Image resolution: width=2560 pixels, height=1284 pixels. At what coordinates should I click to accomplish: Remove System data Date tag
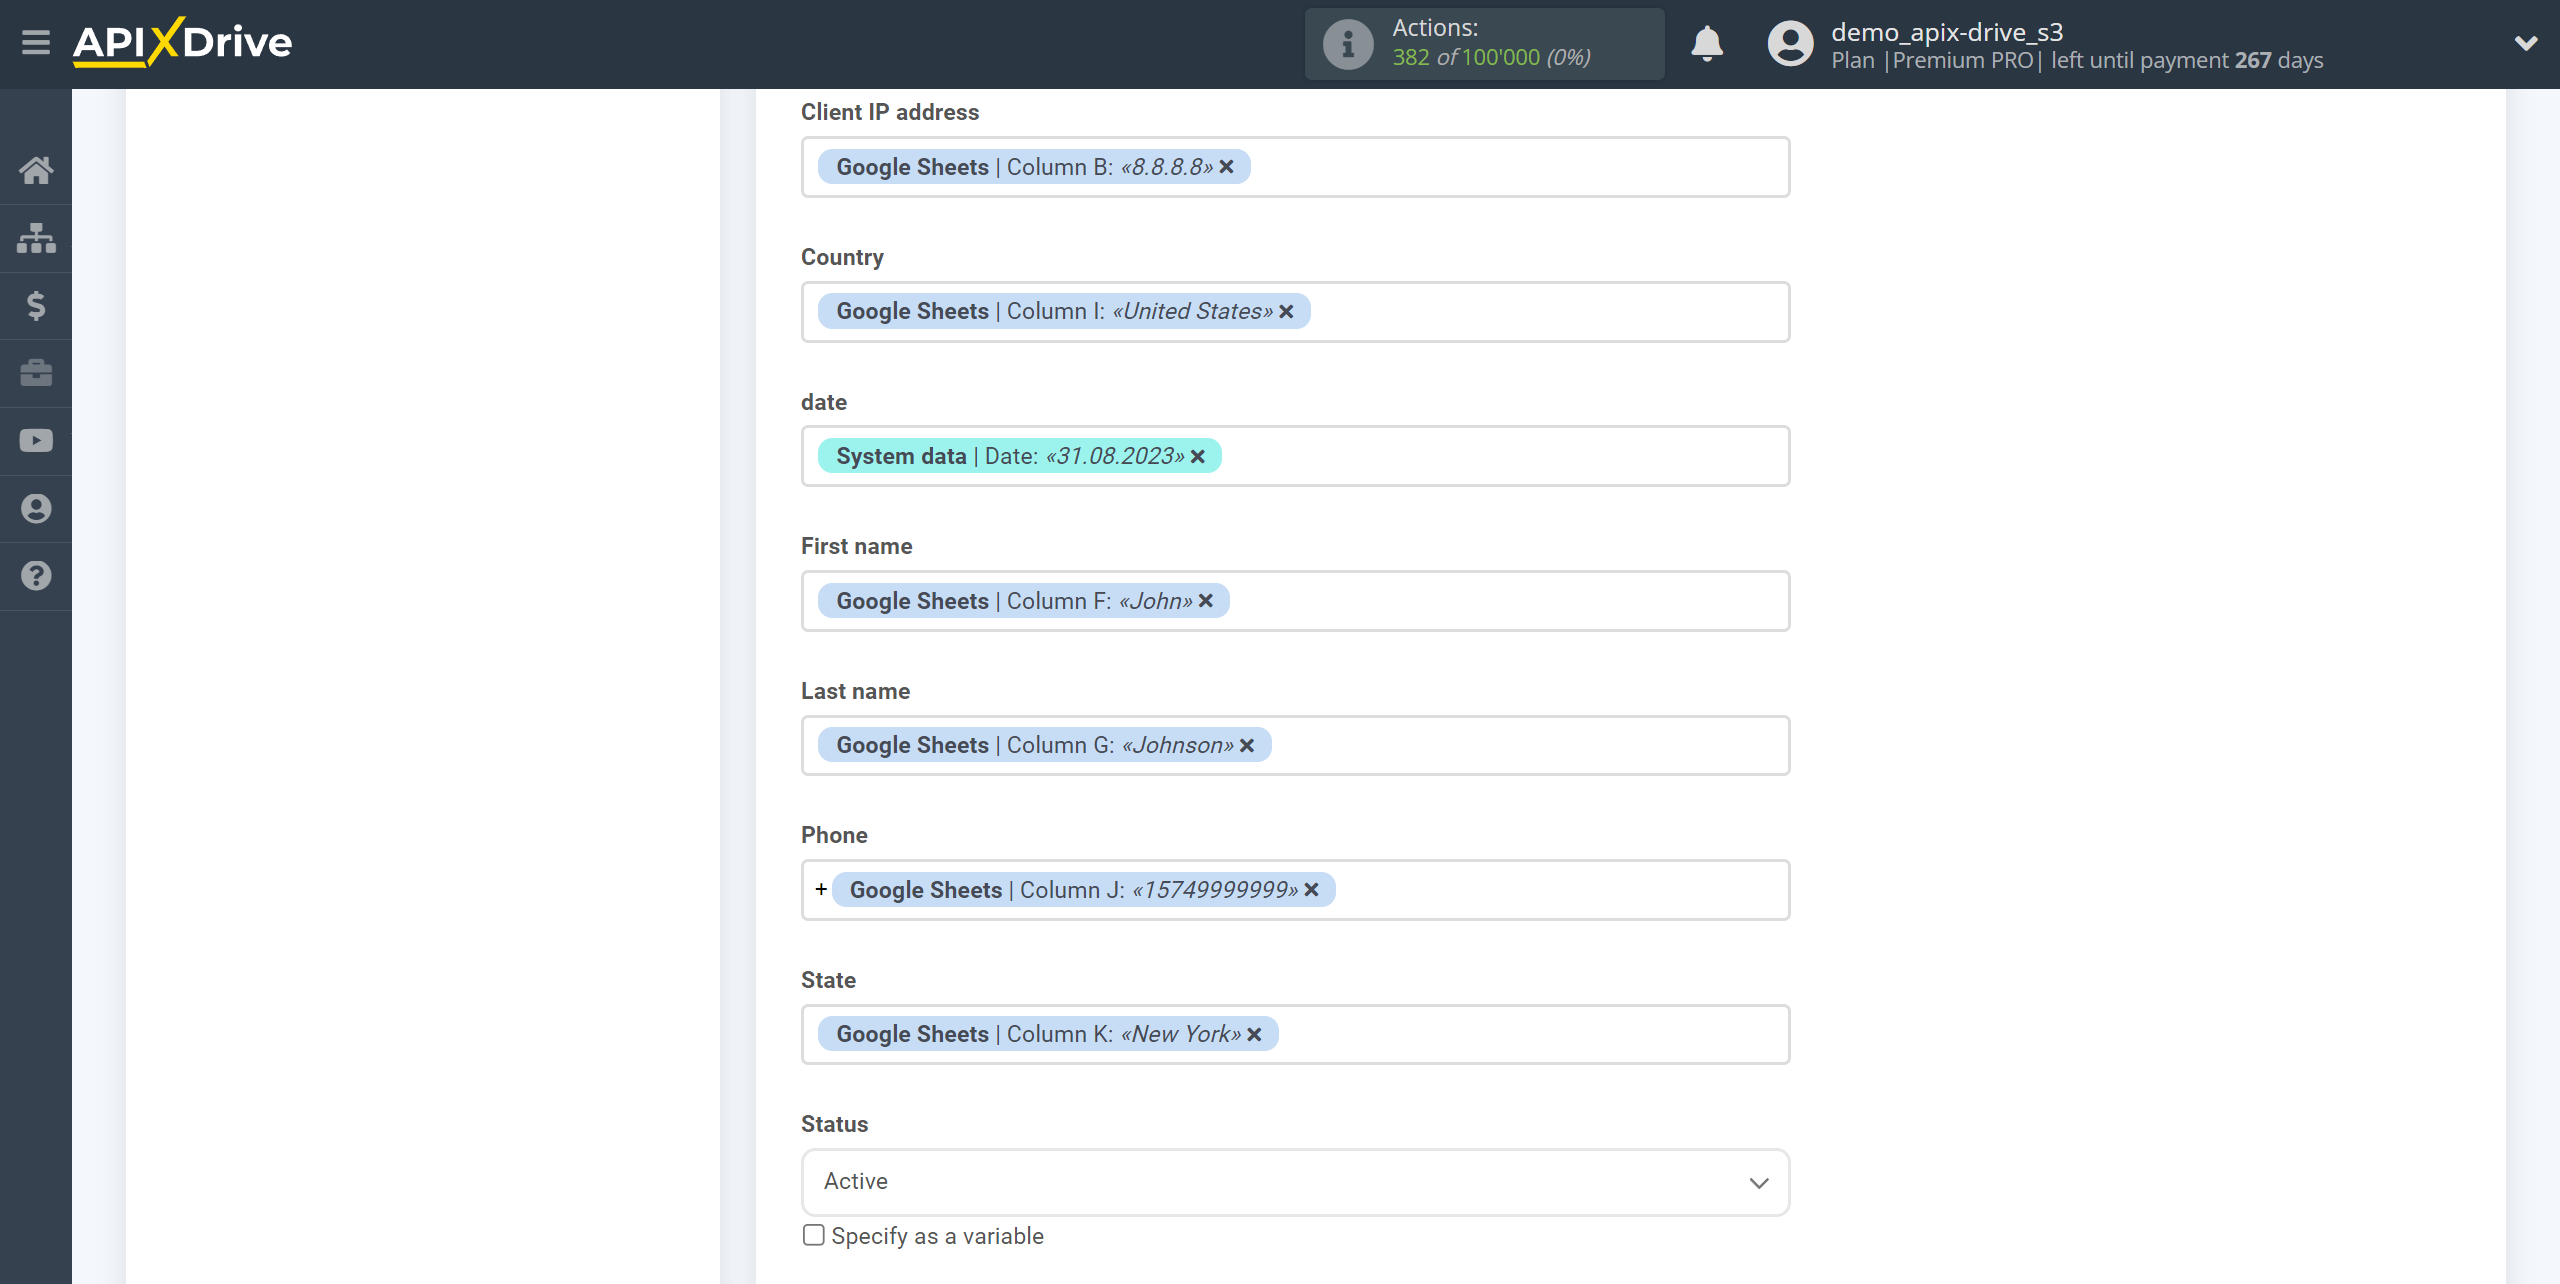[x=1198, y=457]
